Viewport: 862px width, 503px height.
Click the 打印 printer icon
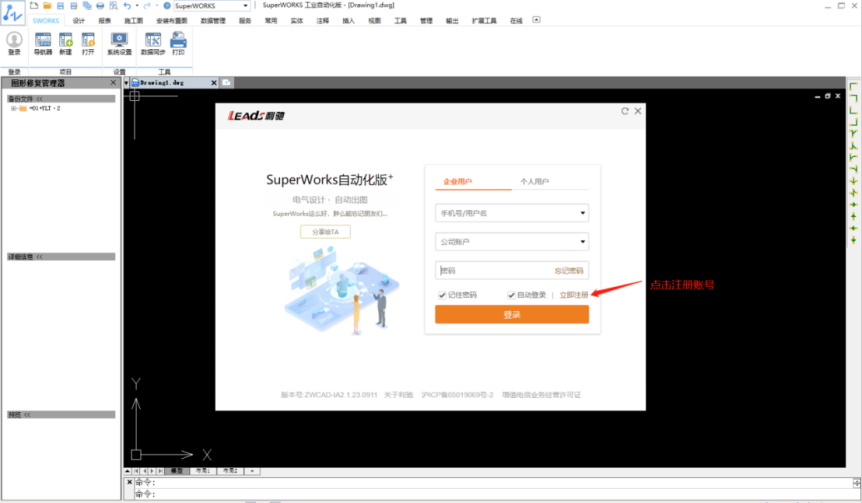pos(178,41)
